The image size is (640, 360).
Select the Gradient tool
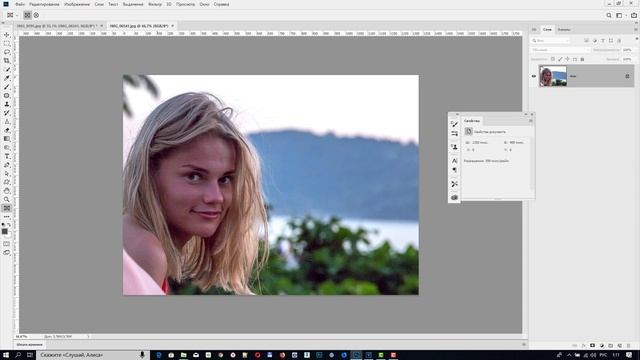(x=7, y=139)
